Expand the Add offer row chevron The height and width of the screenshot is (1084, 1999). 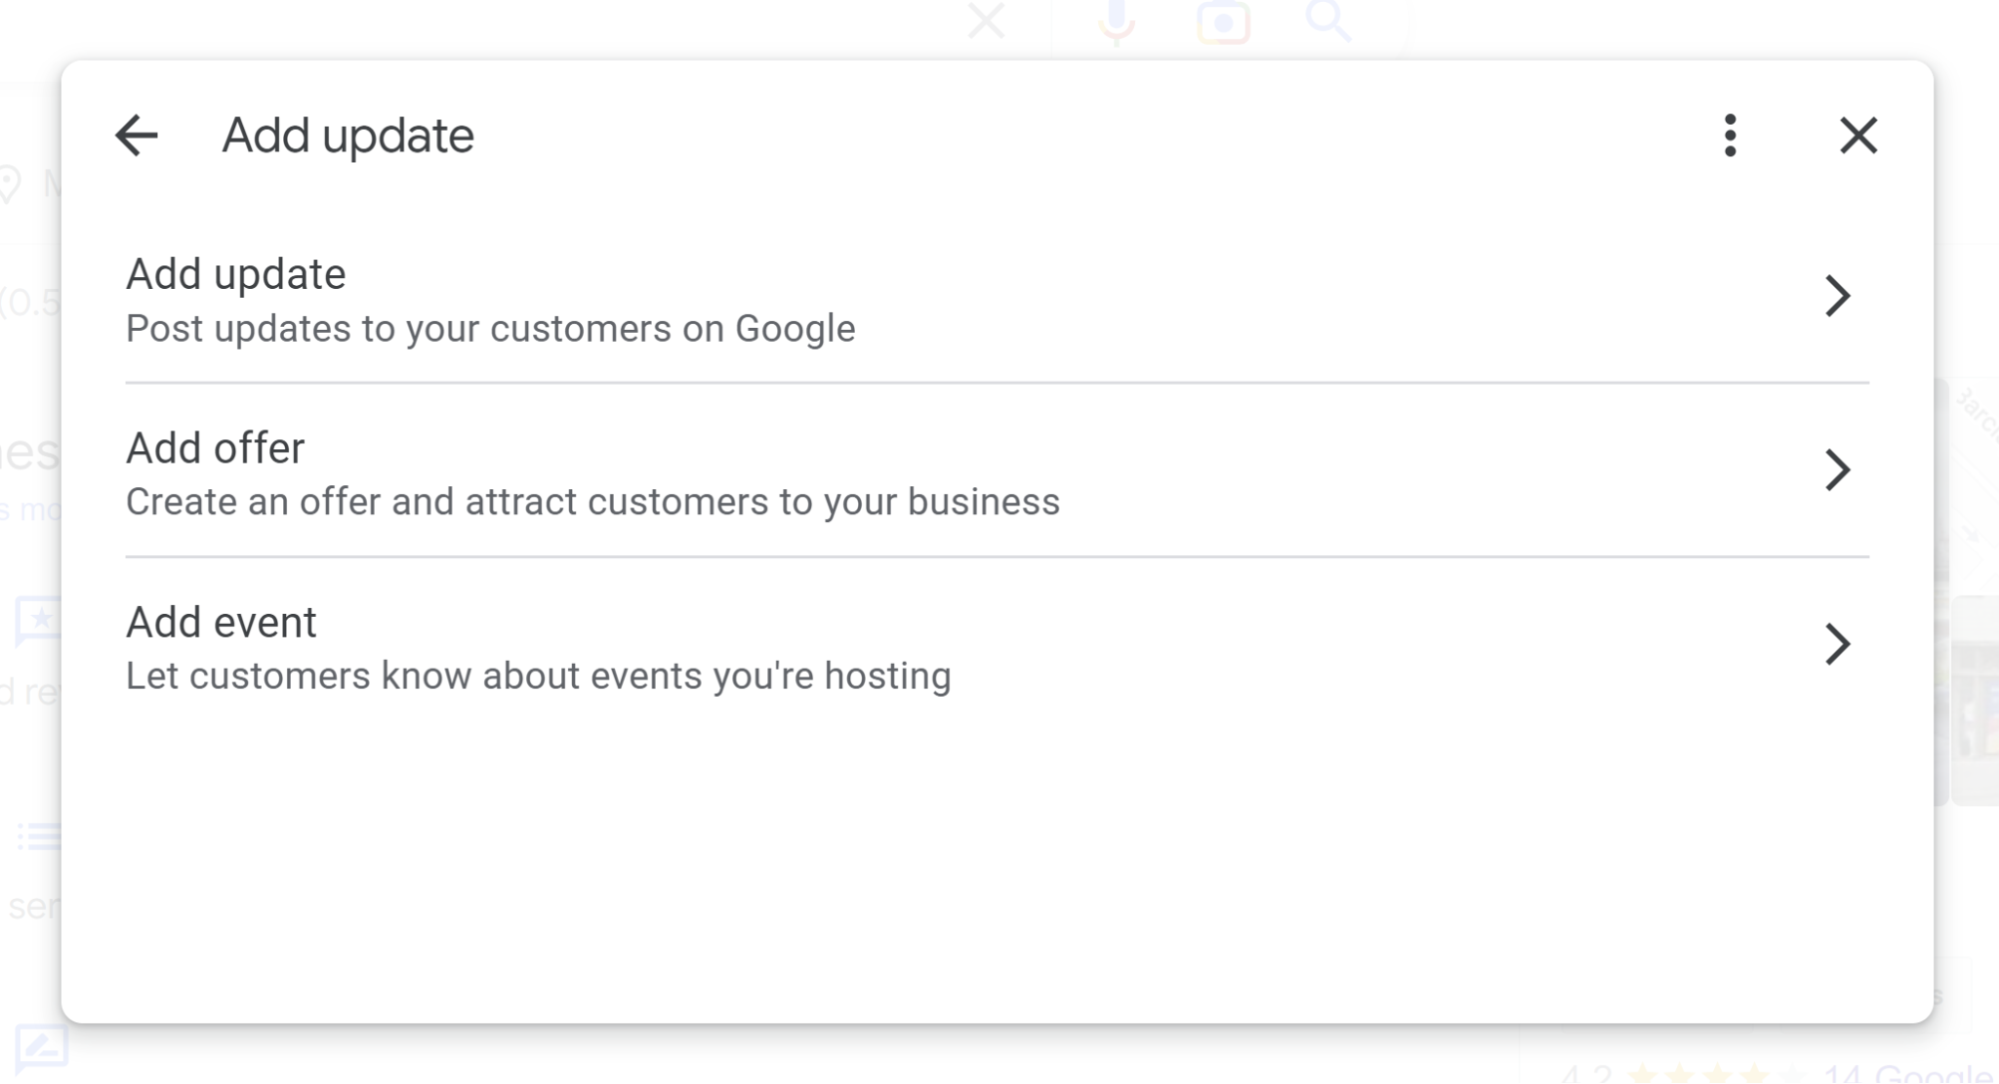click(1837, 470)
